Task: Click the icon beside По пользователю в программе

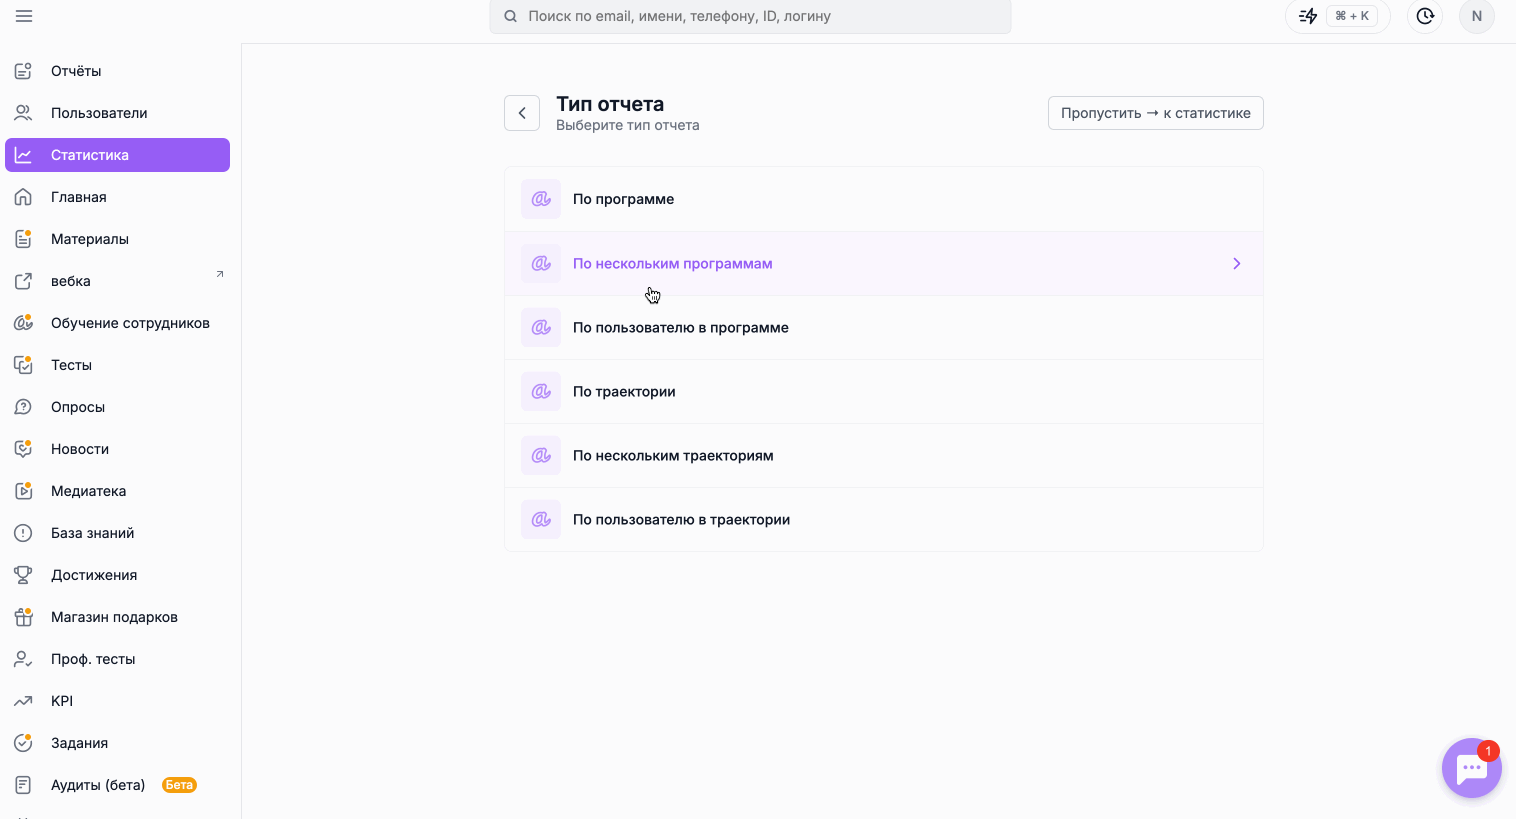Action: point(541,327)
